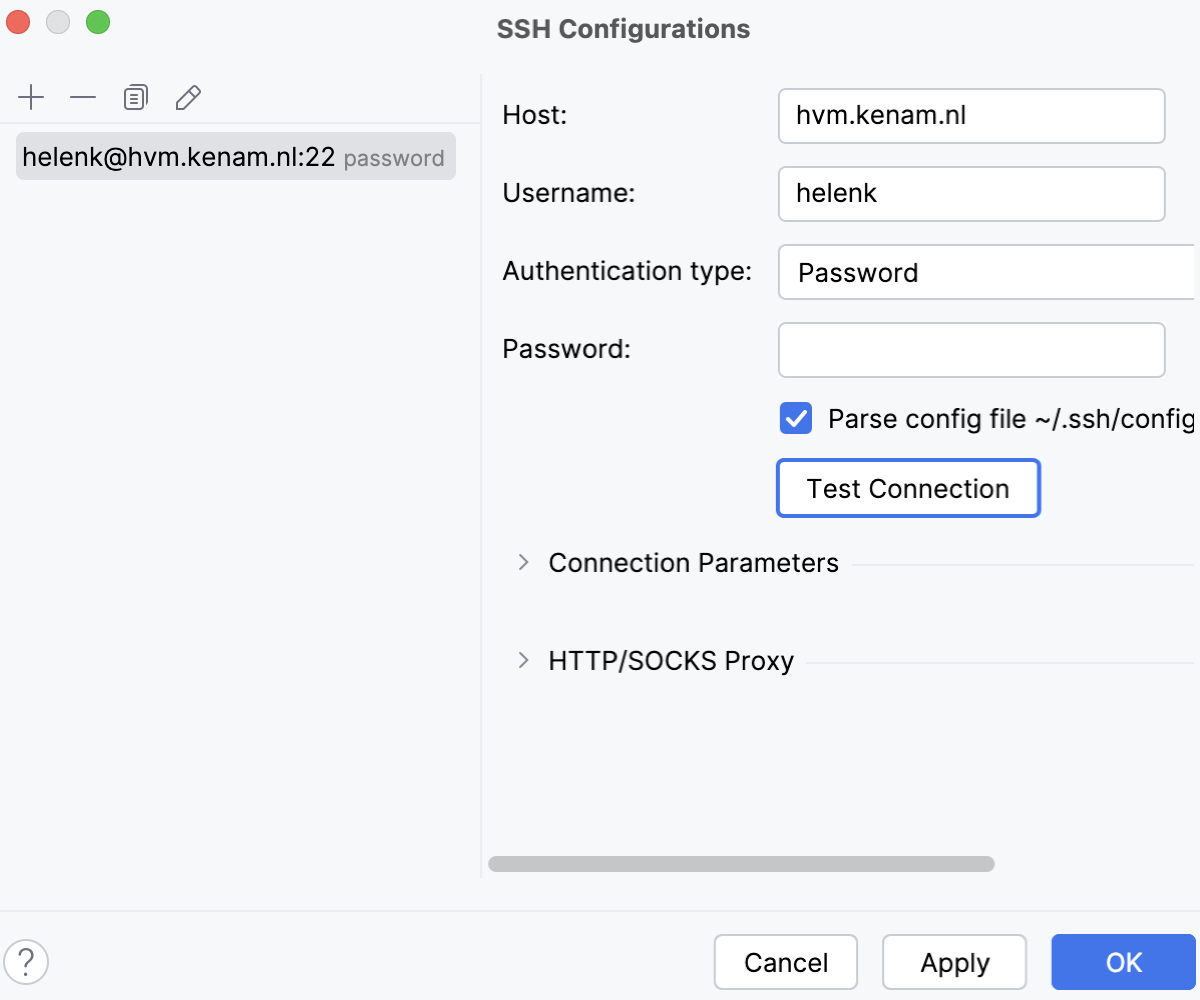Image resolution: width=1200 pixels, height=1000 pixels.
Task: Expand HTTP/SOCKS Proxy section
Action: (x=522, y=660)
